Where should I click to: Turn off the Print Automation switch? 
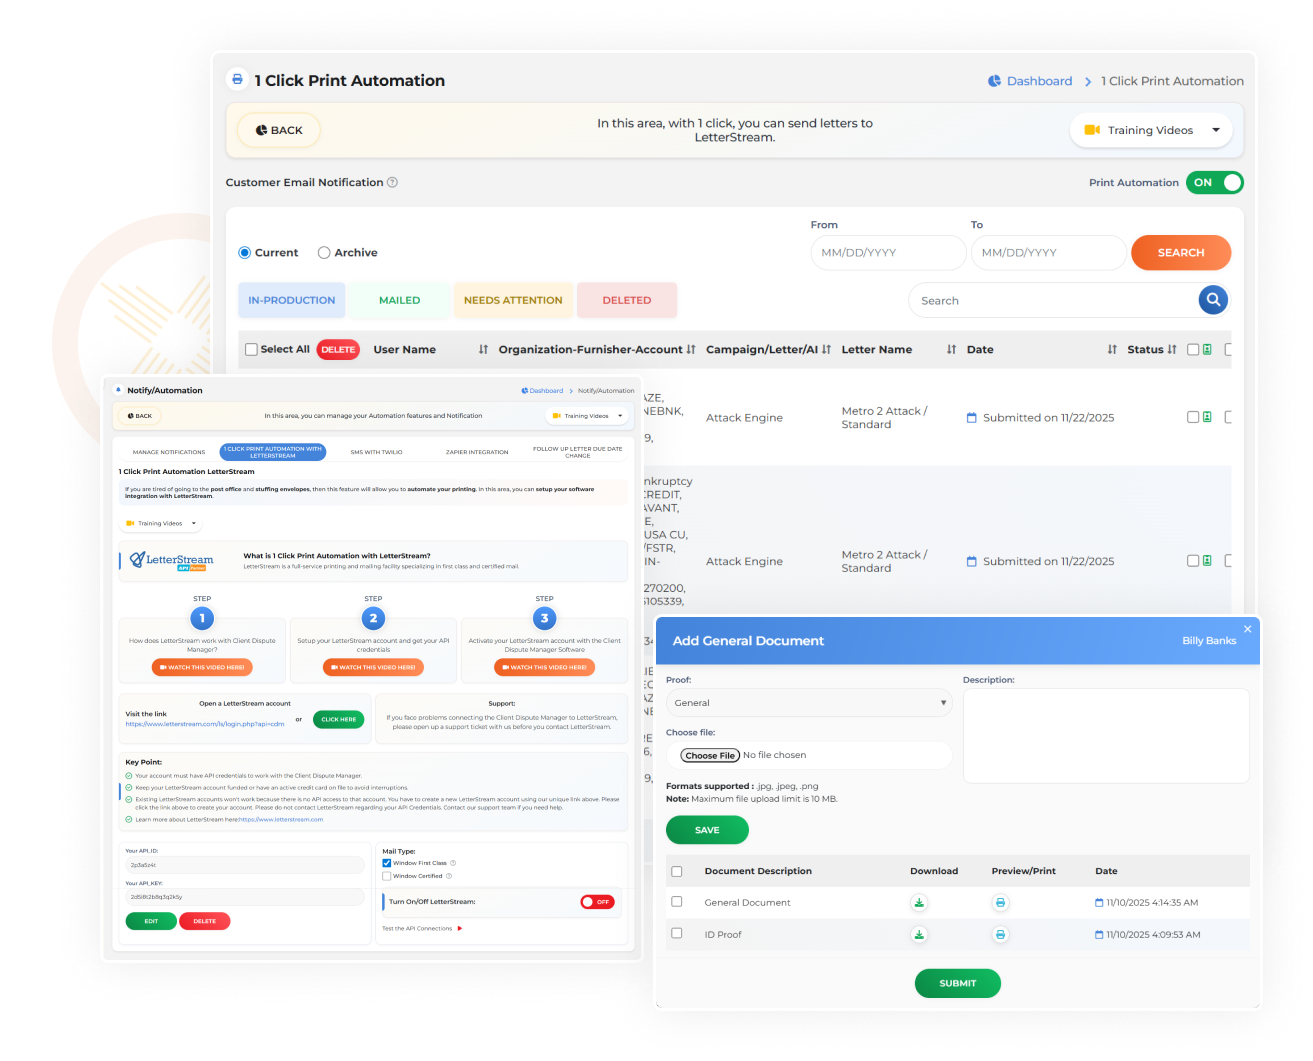pyautogui.click(x=1214, y=183)
